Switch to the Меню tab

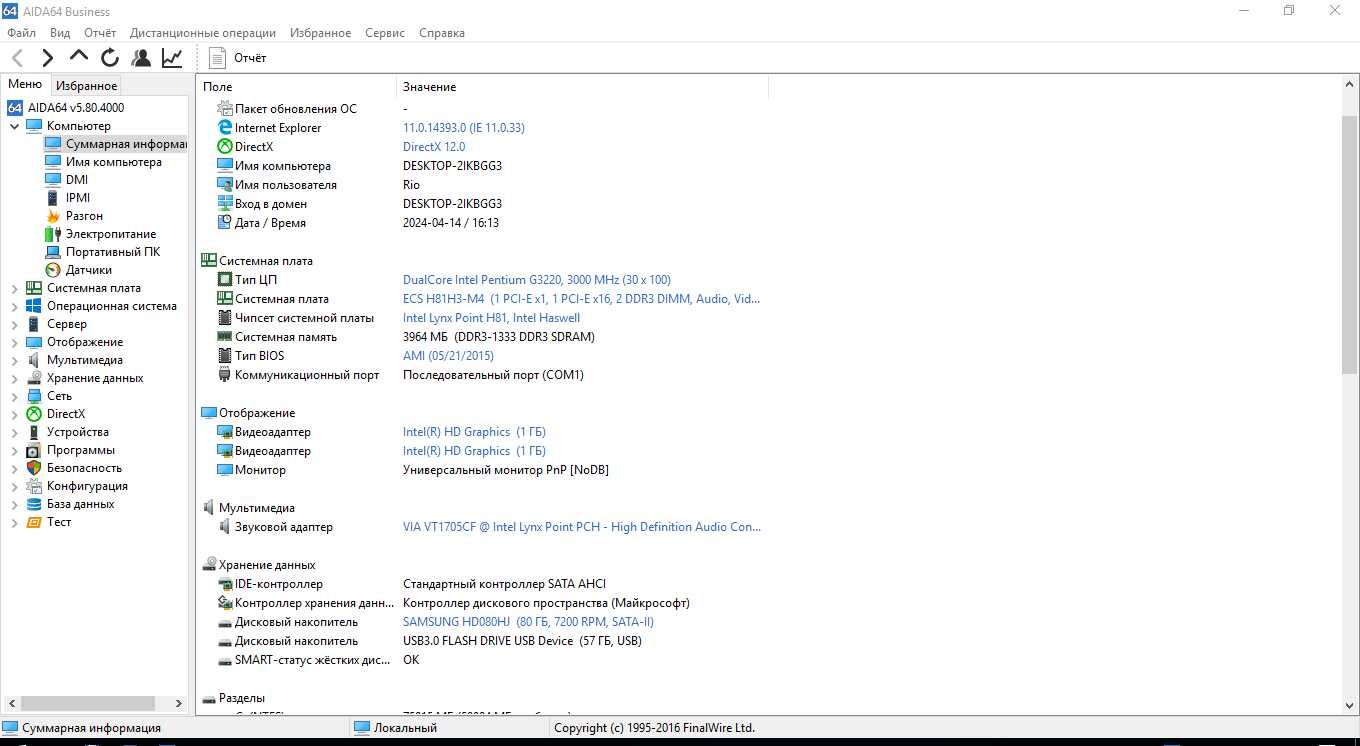click(x=25, y=85)
